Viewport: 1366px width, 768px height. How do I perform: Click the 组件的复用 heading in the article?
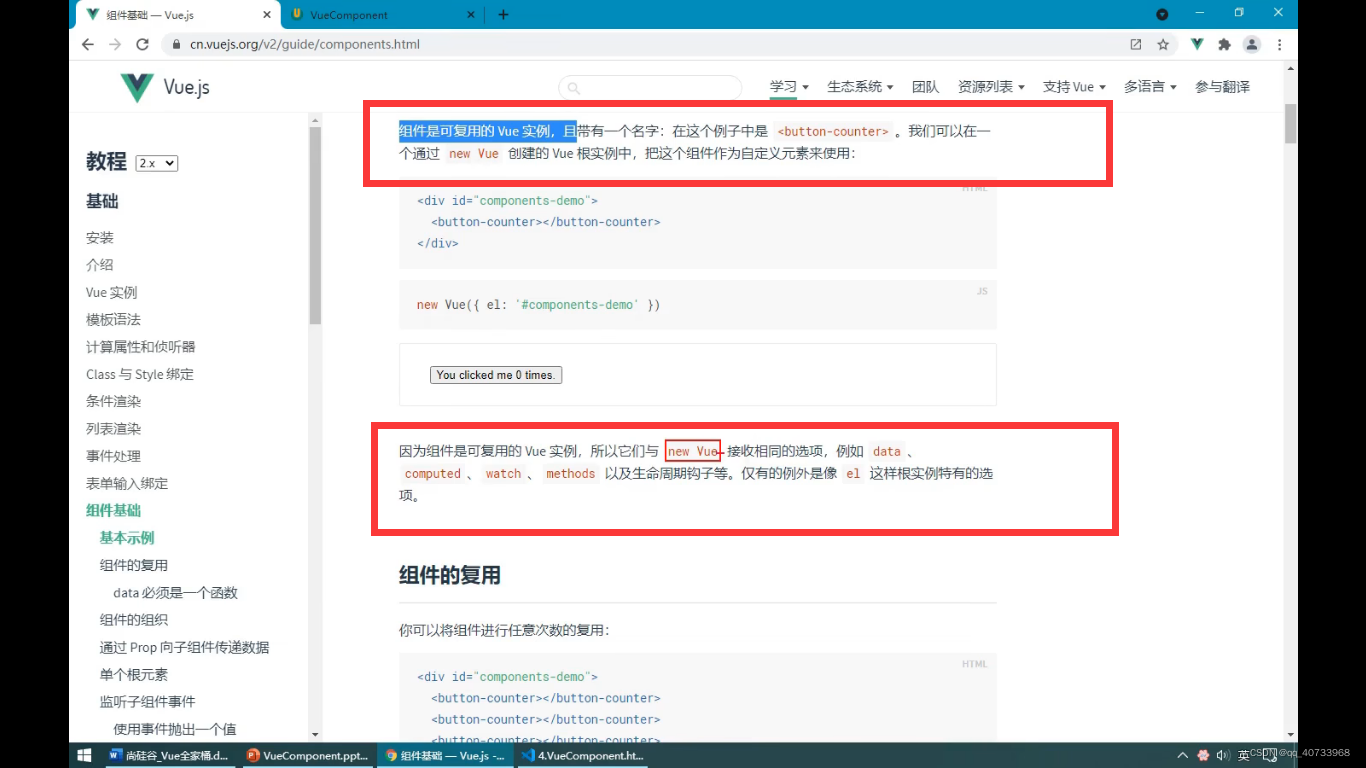point(450,575)
